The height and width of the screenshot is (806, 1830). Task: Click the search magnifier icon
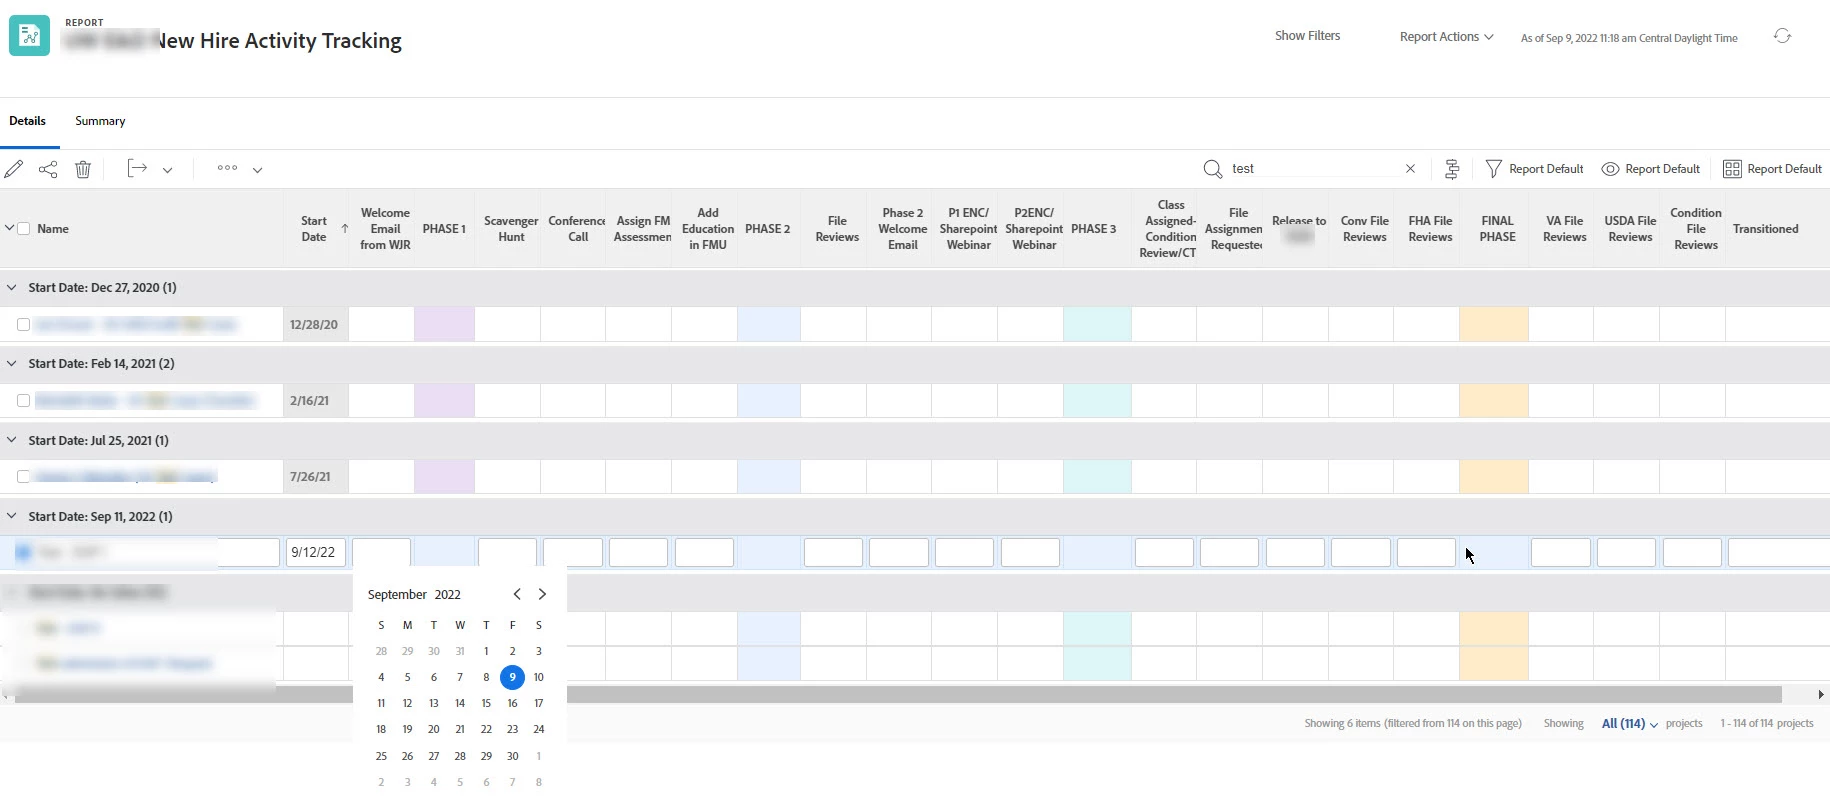[1212, 169]
